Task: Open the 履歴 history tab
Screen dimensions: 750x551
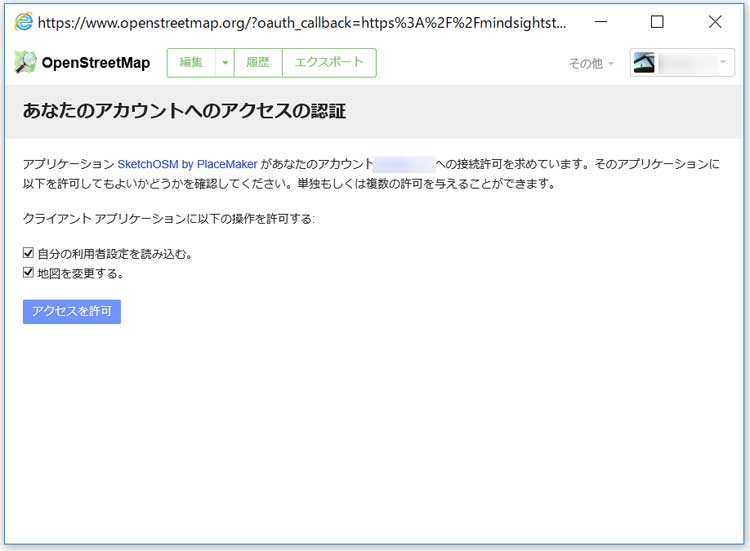Action: (258, 62)
